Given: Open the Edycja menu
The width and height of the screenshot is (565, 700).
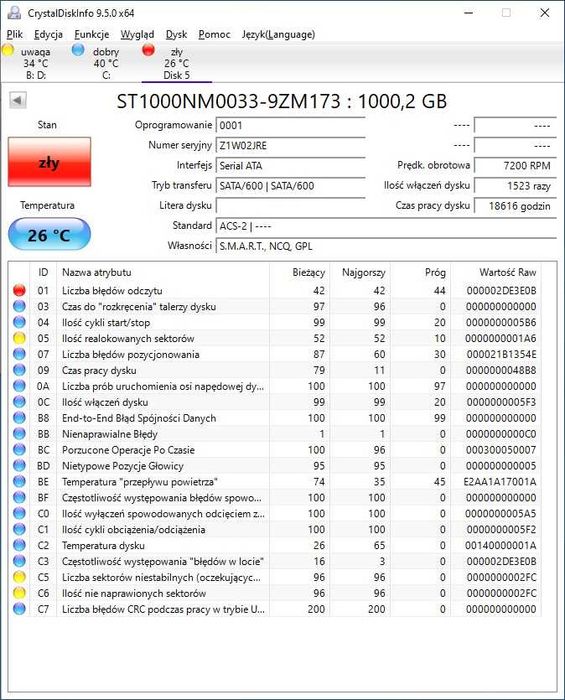Looking at the screenshot, I should tap(48, 34).
